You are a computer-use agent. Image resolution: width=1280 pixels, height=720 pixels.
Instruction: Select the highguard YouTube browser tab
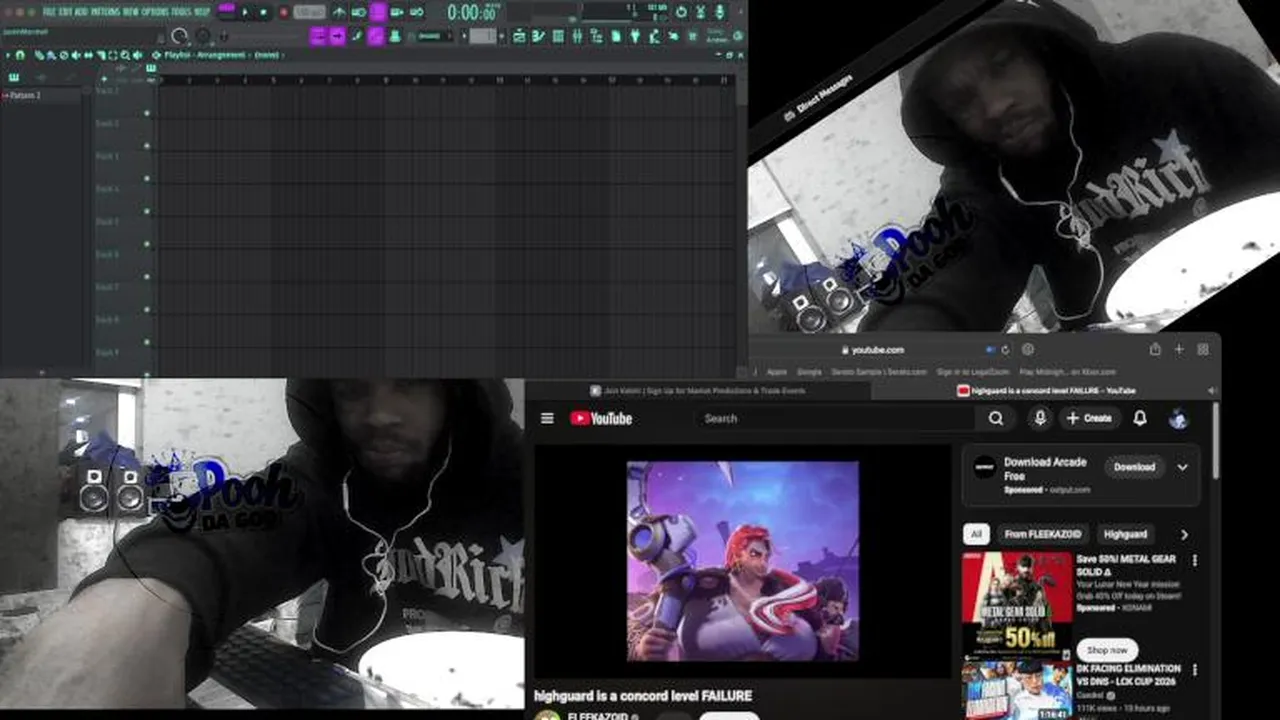click(x=1046, y=391)
